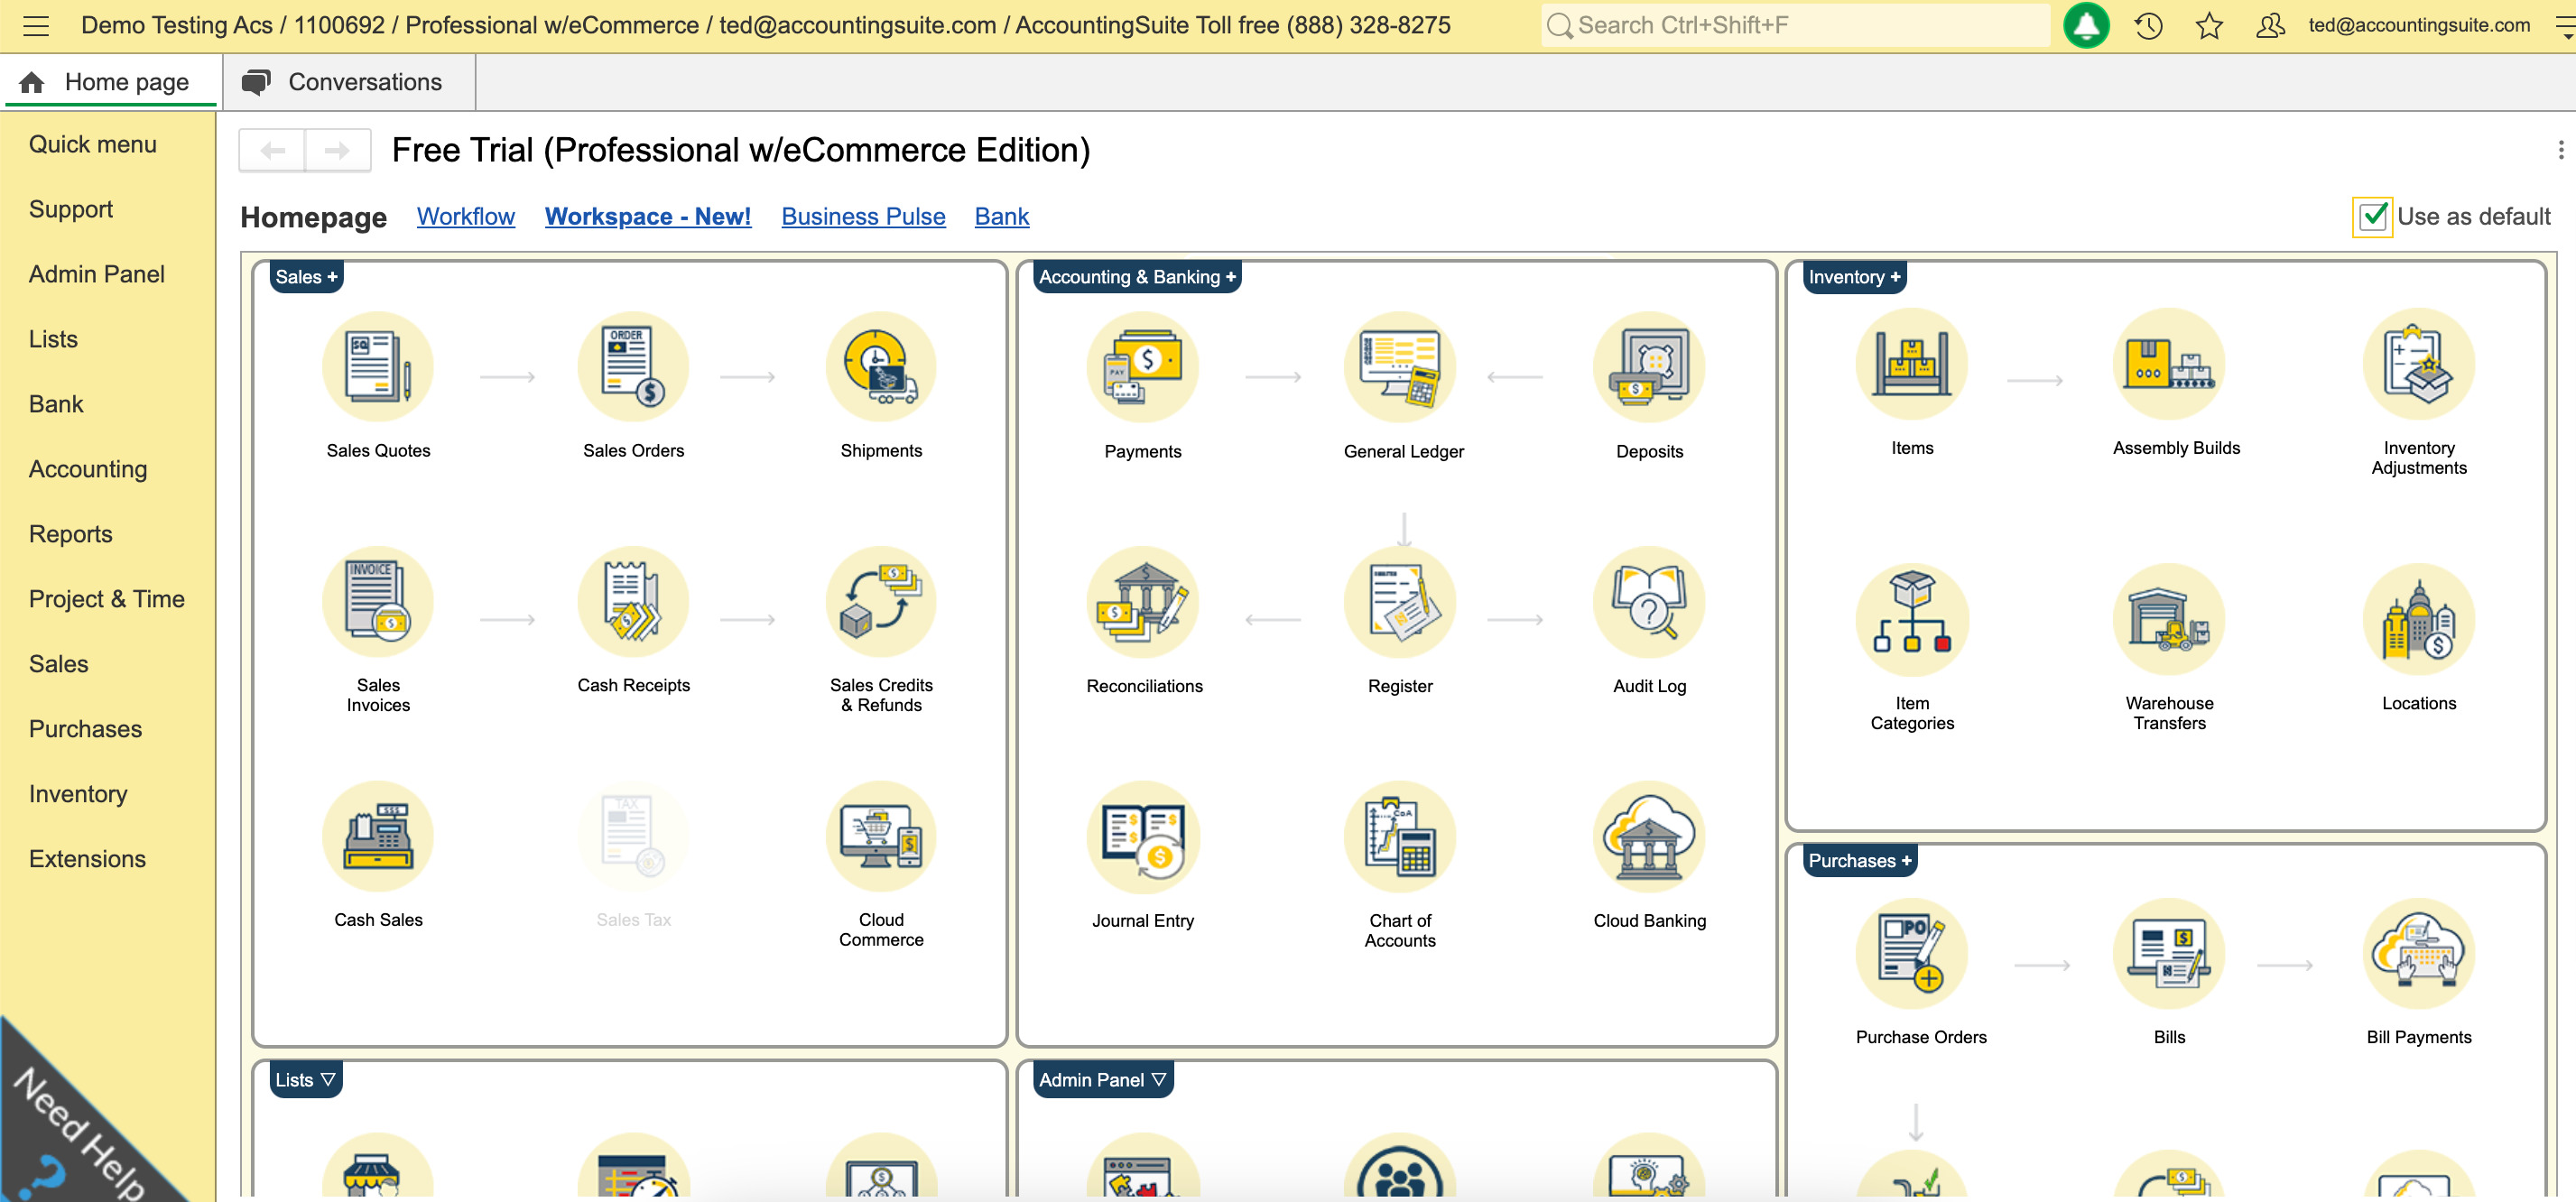Viewport: 2576px width, 1202px height.
Task: Open the Business Pulse link
Action: pos(862,217)
